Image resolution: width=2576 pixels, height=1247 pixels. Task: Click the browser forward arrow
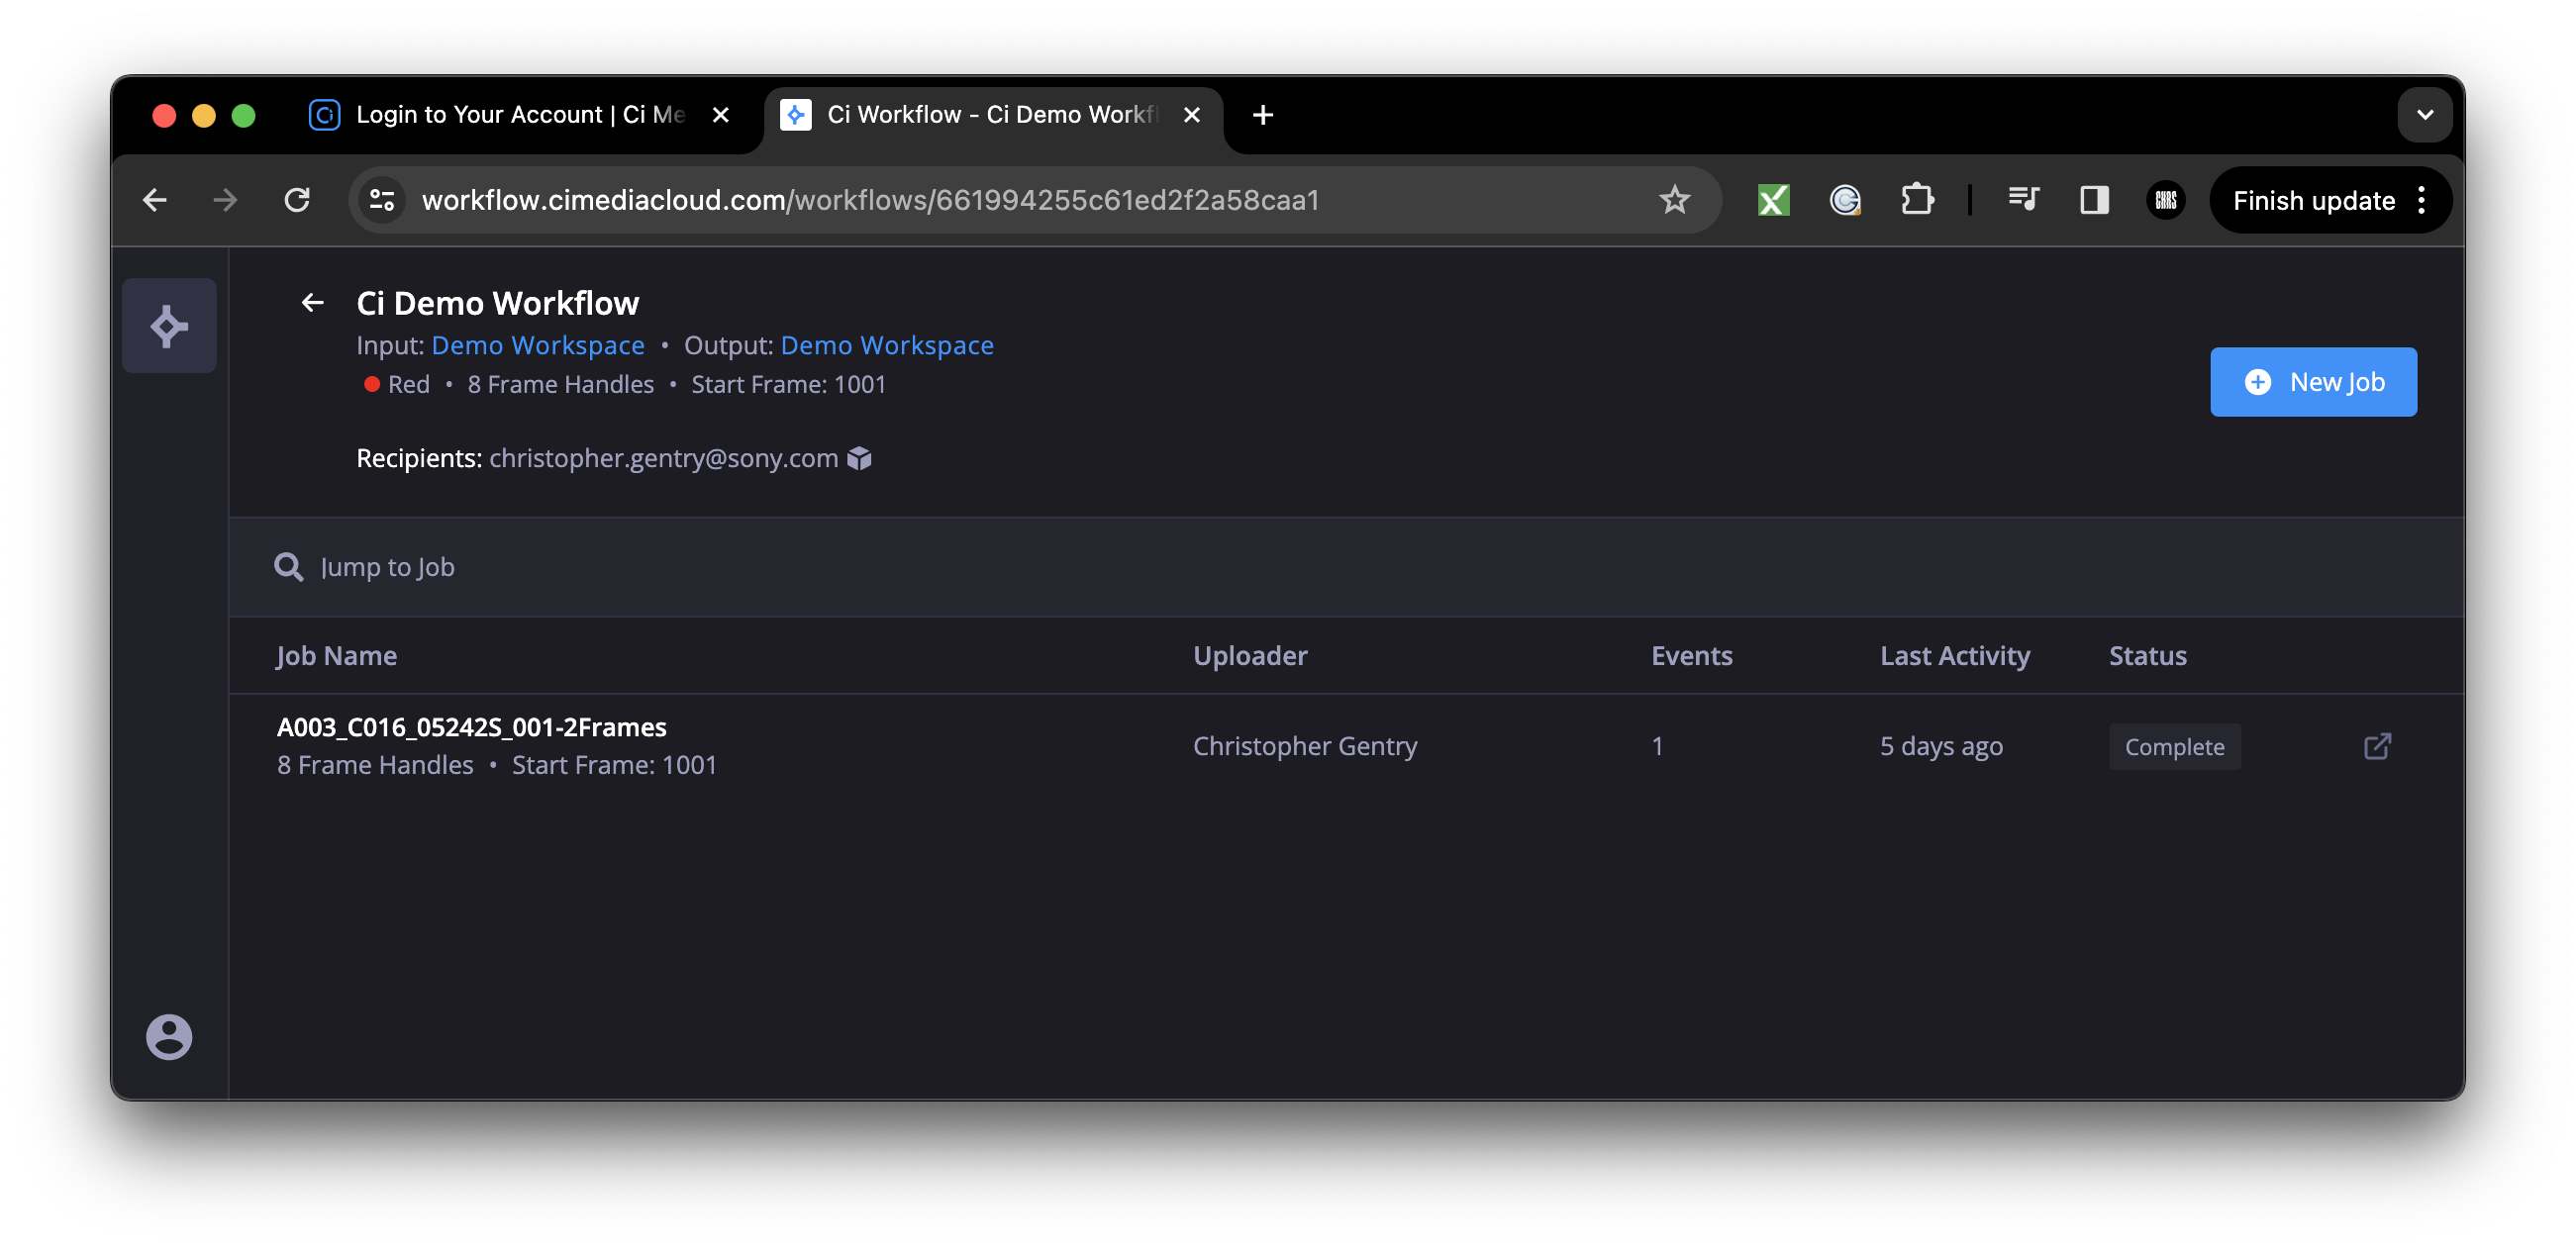pyautogui.click(x=226, y=200)
